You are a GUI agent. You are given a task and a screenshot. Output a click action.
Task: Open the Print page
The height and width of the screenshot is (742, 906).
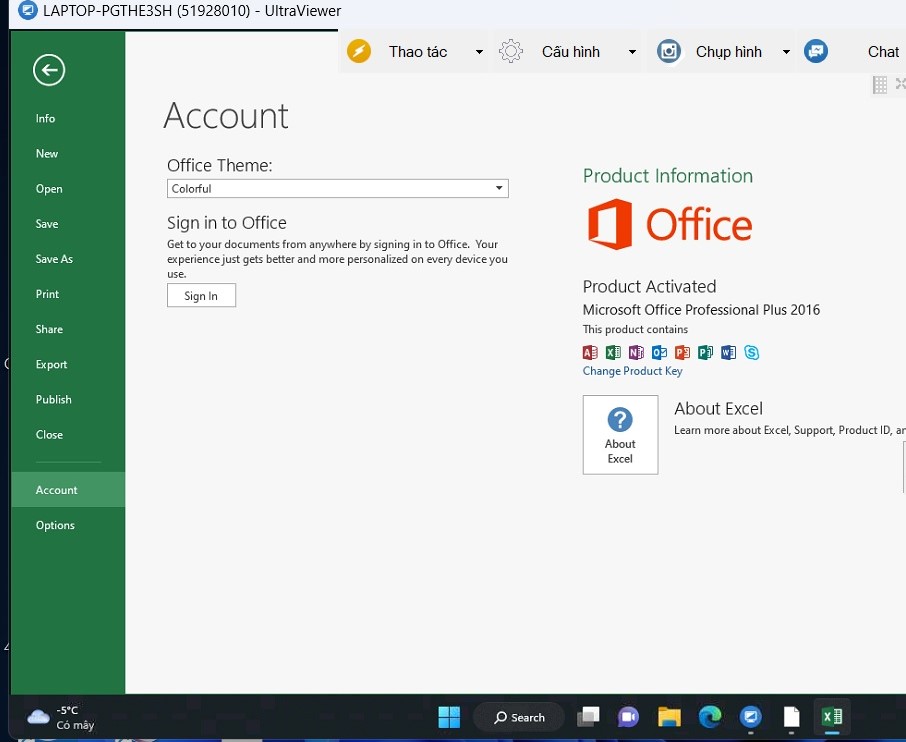point(47,294)
